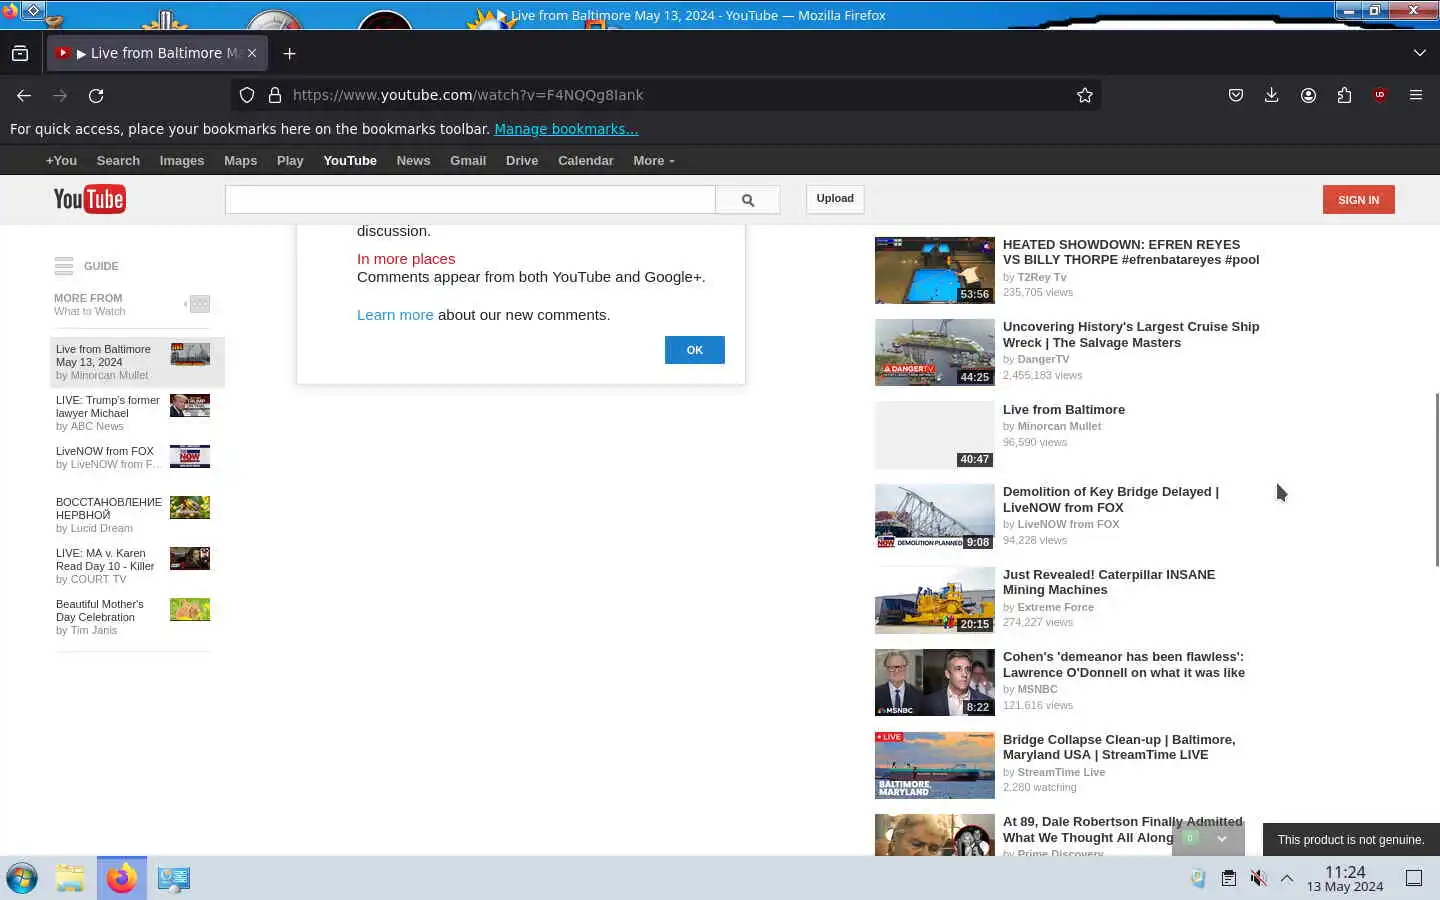Click the YouTube logo
Image resolution: width=1440 pixels, height=900 pixels.
coord(89,199)
